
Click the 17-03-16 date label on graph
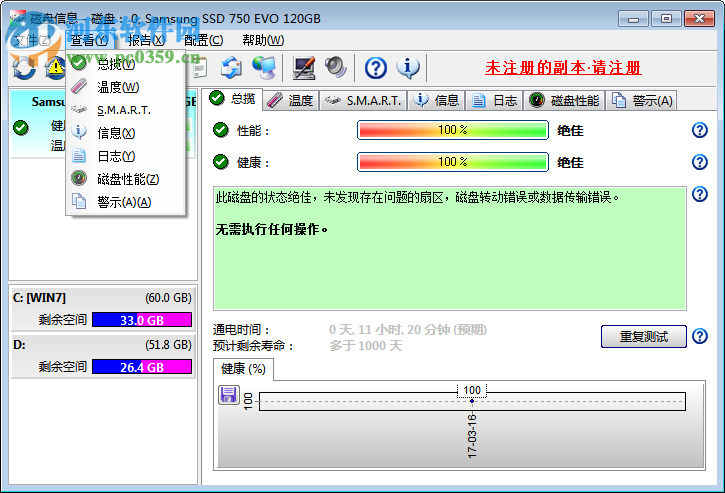tap(472, 436)
